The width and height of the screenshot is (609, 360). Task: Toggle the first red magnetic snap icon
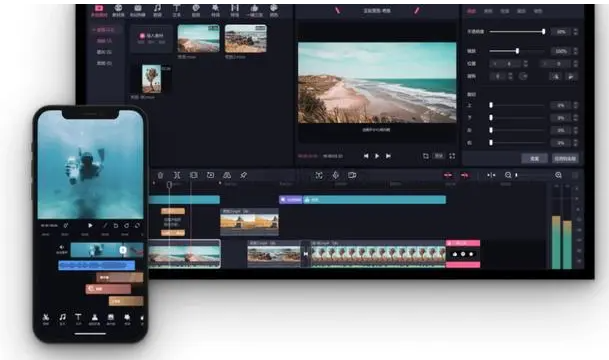point(448,176)
